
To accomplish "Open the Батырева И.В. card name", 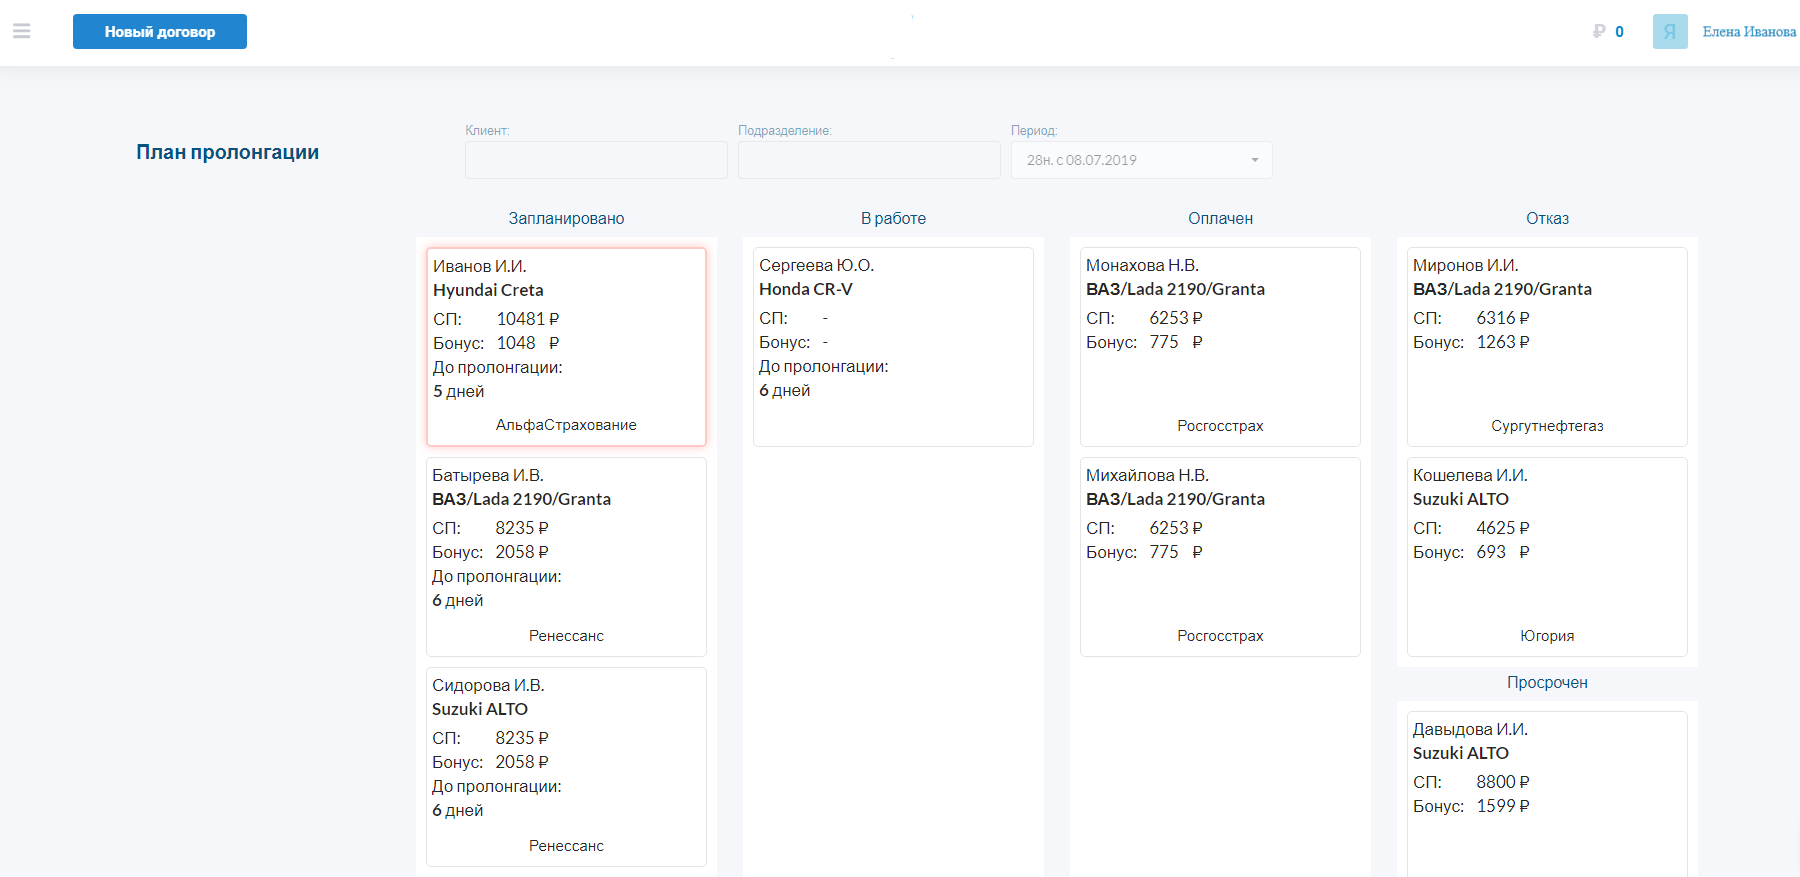I will pos(488,475).
